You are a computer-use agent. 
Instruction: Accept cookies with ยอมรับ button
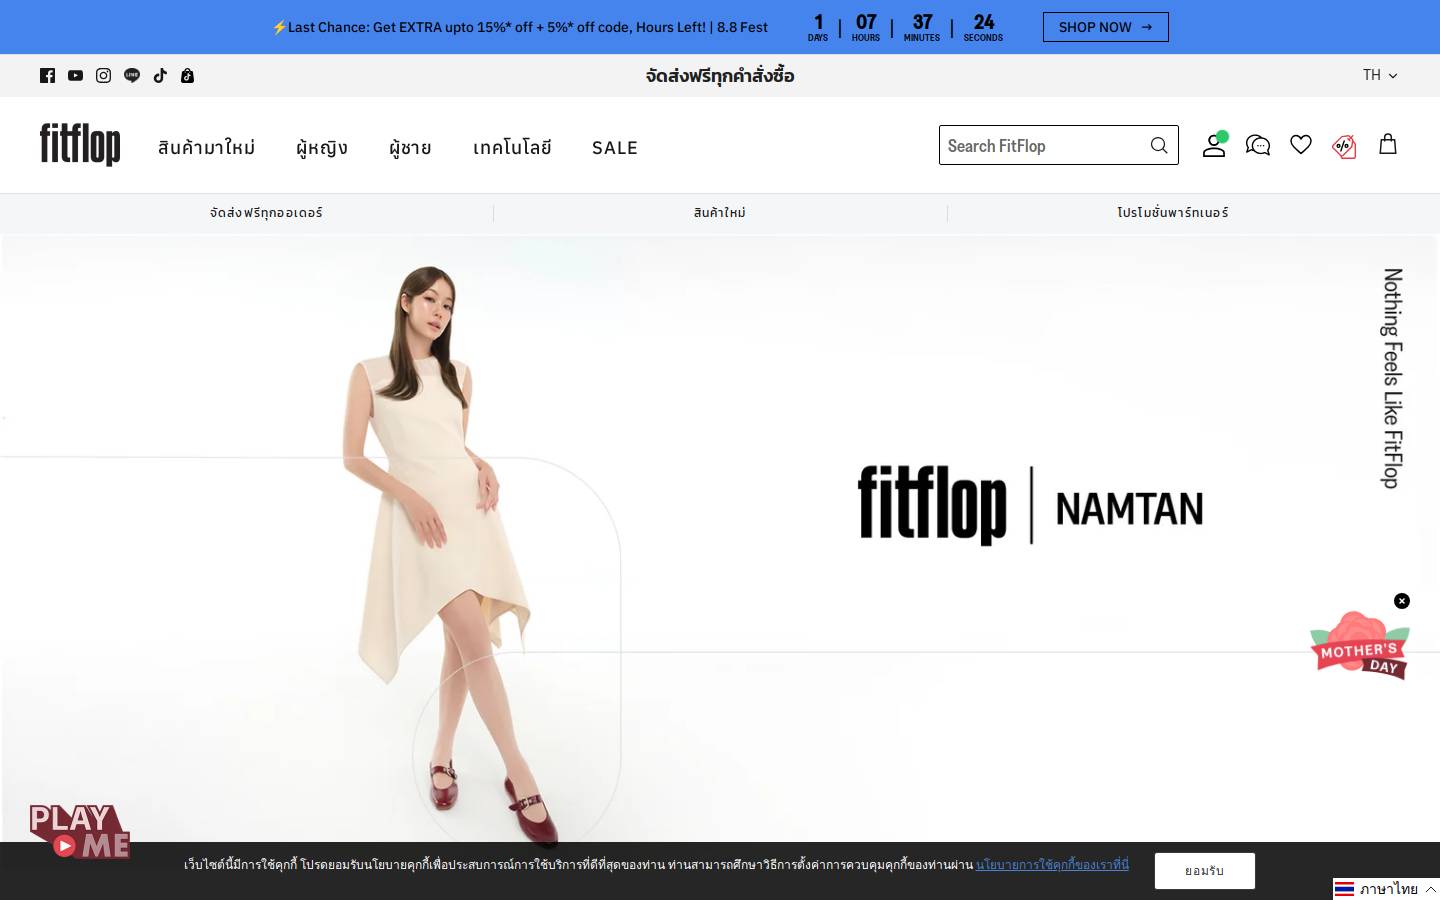(1205, 871)
